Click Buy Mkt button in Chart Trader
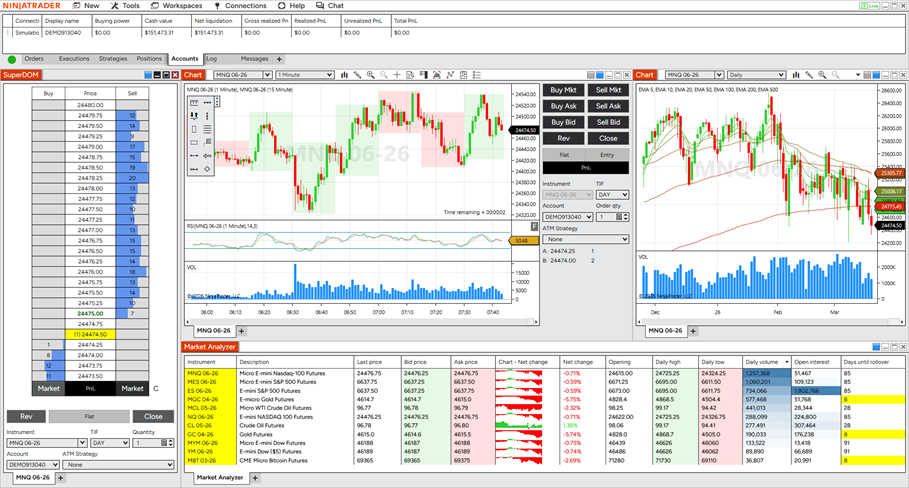The height and width of the screenshot is (488, 909). pos(563,90)
